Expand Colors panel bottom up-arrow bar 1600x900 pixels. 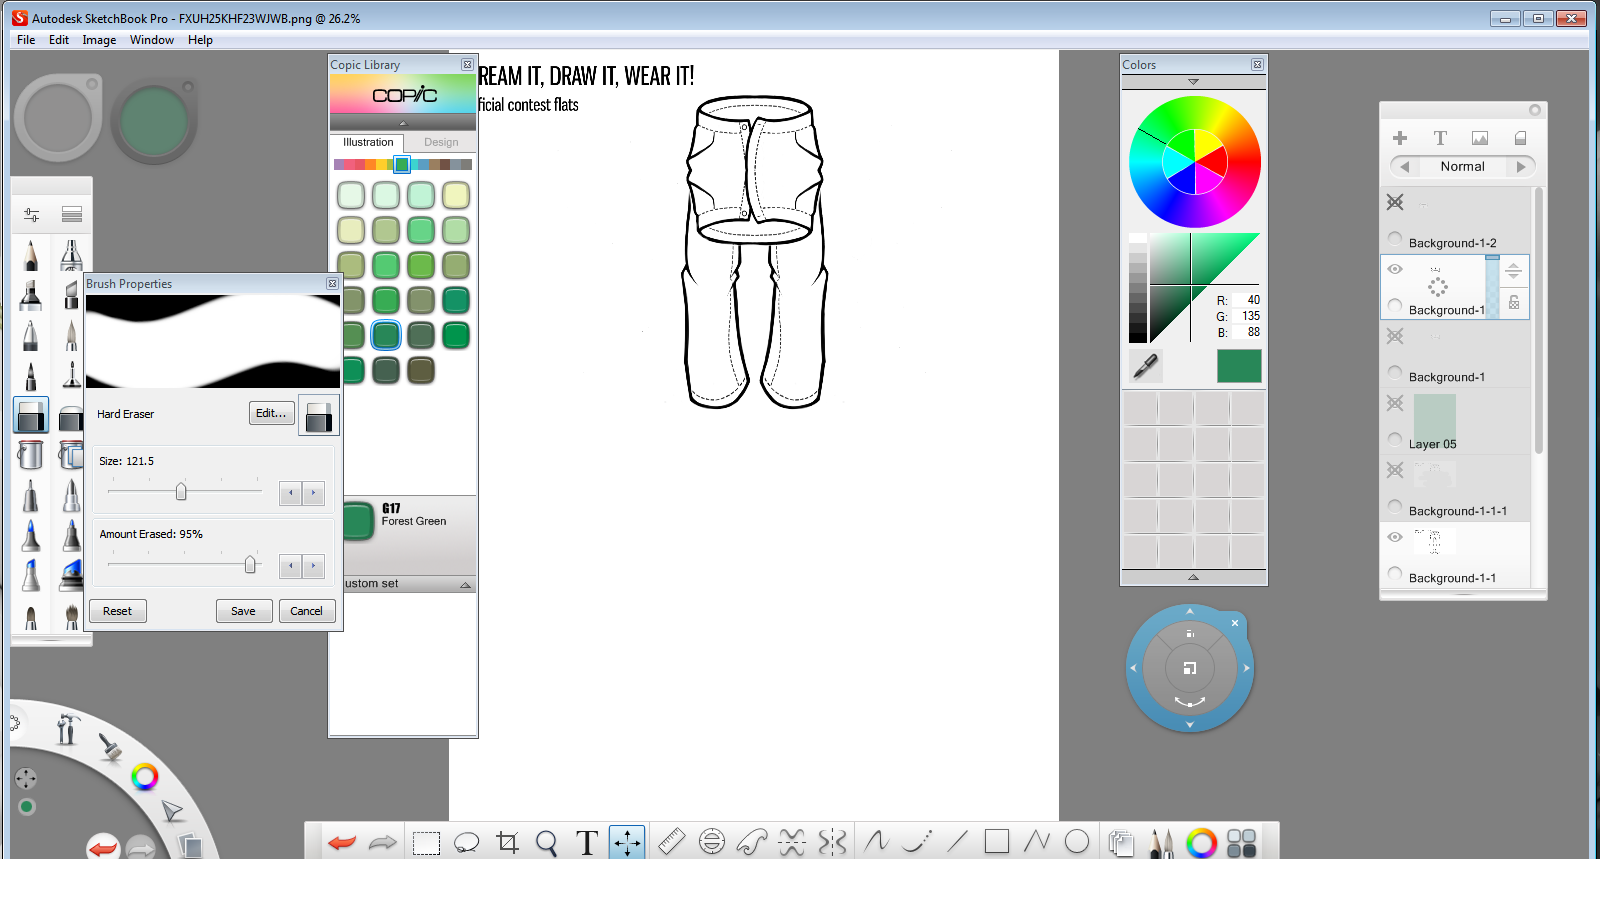pos(1193,577)
